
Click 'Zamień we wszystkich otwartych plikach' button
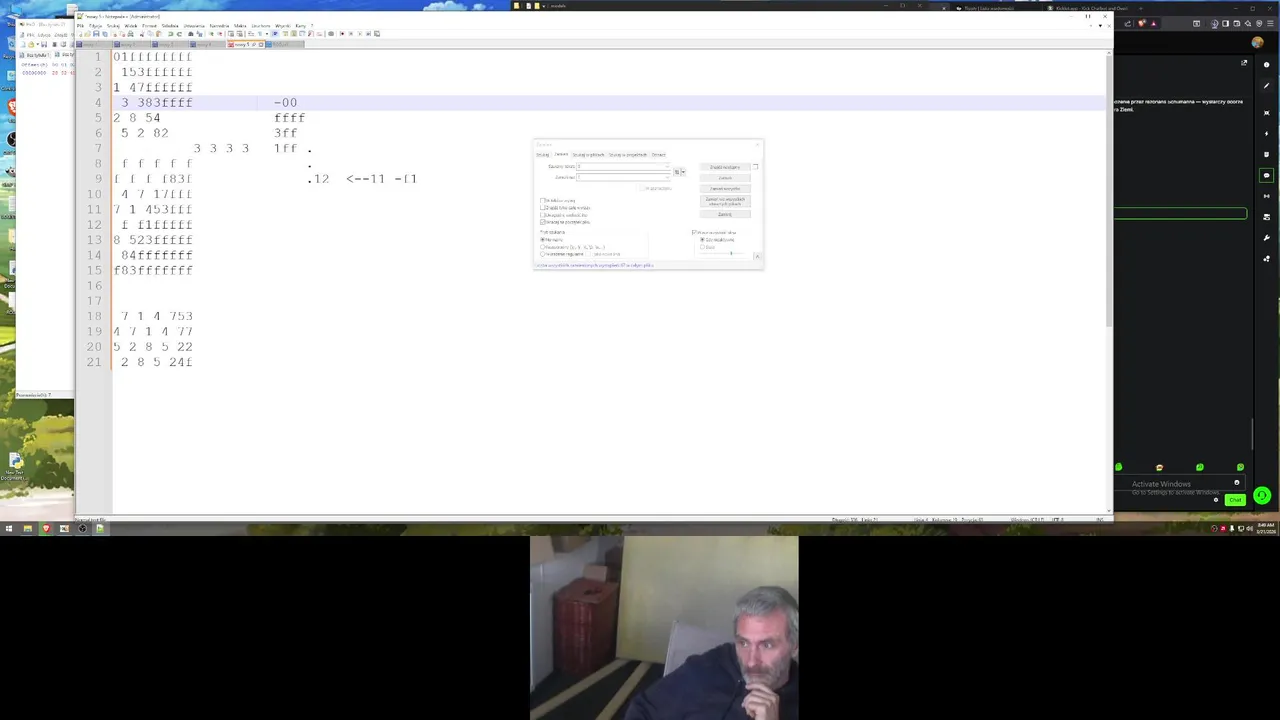pyautogui.click(x=725, y=201)
